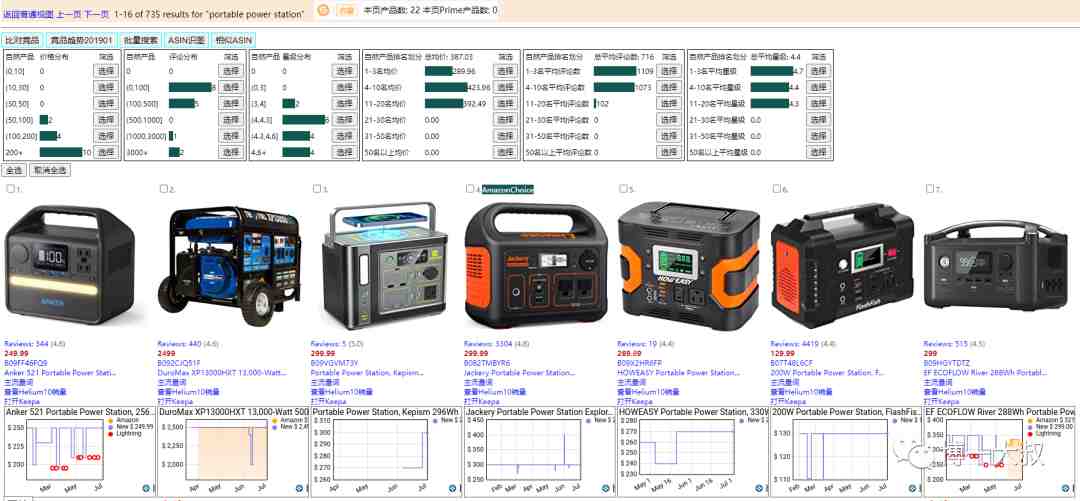Click 选择 beside average price 289.96

[506, 71]
